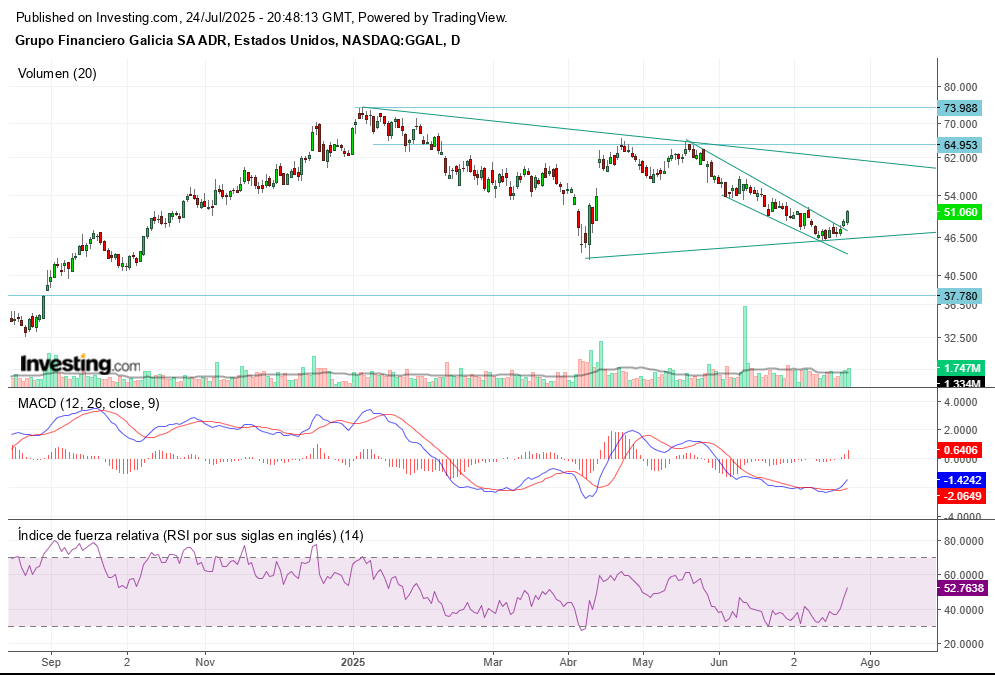
Task: Select the 73.988 price level tag
Action: click(962, 108)
